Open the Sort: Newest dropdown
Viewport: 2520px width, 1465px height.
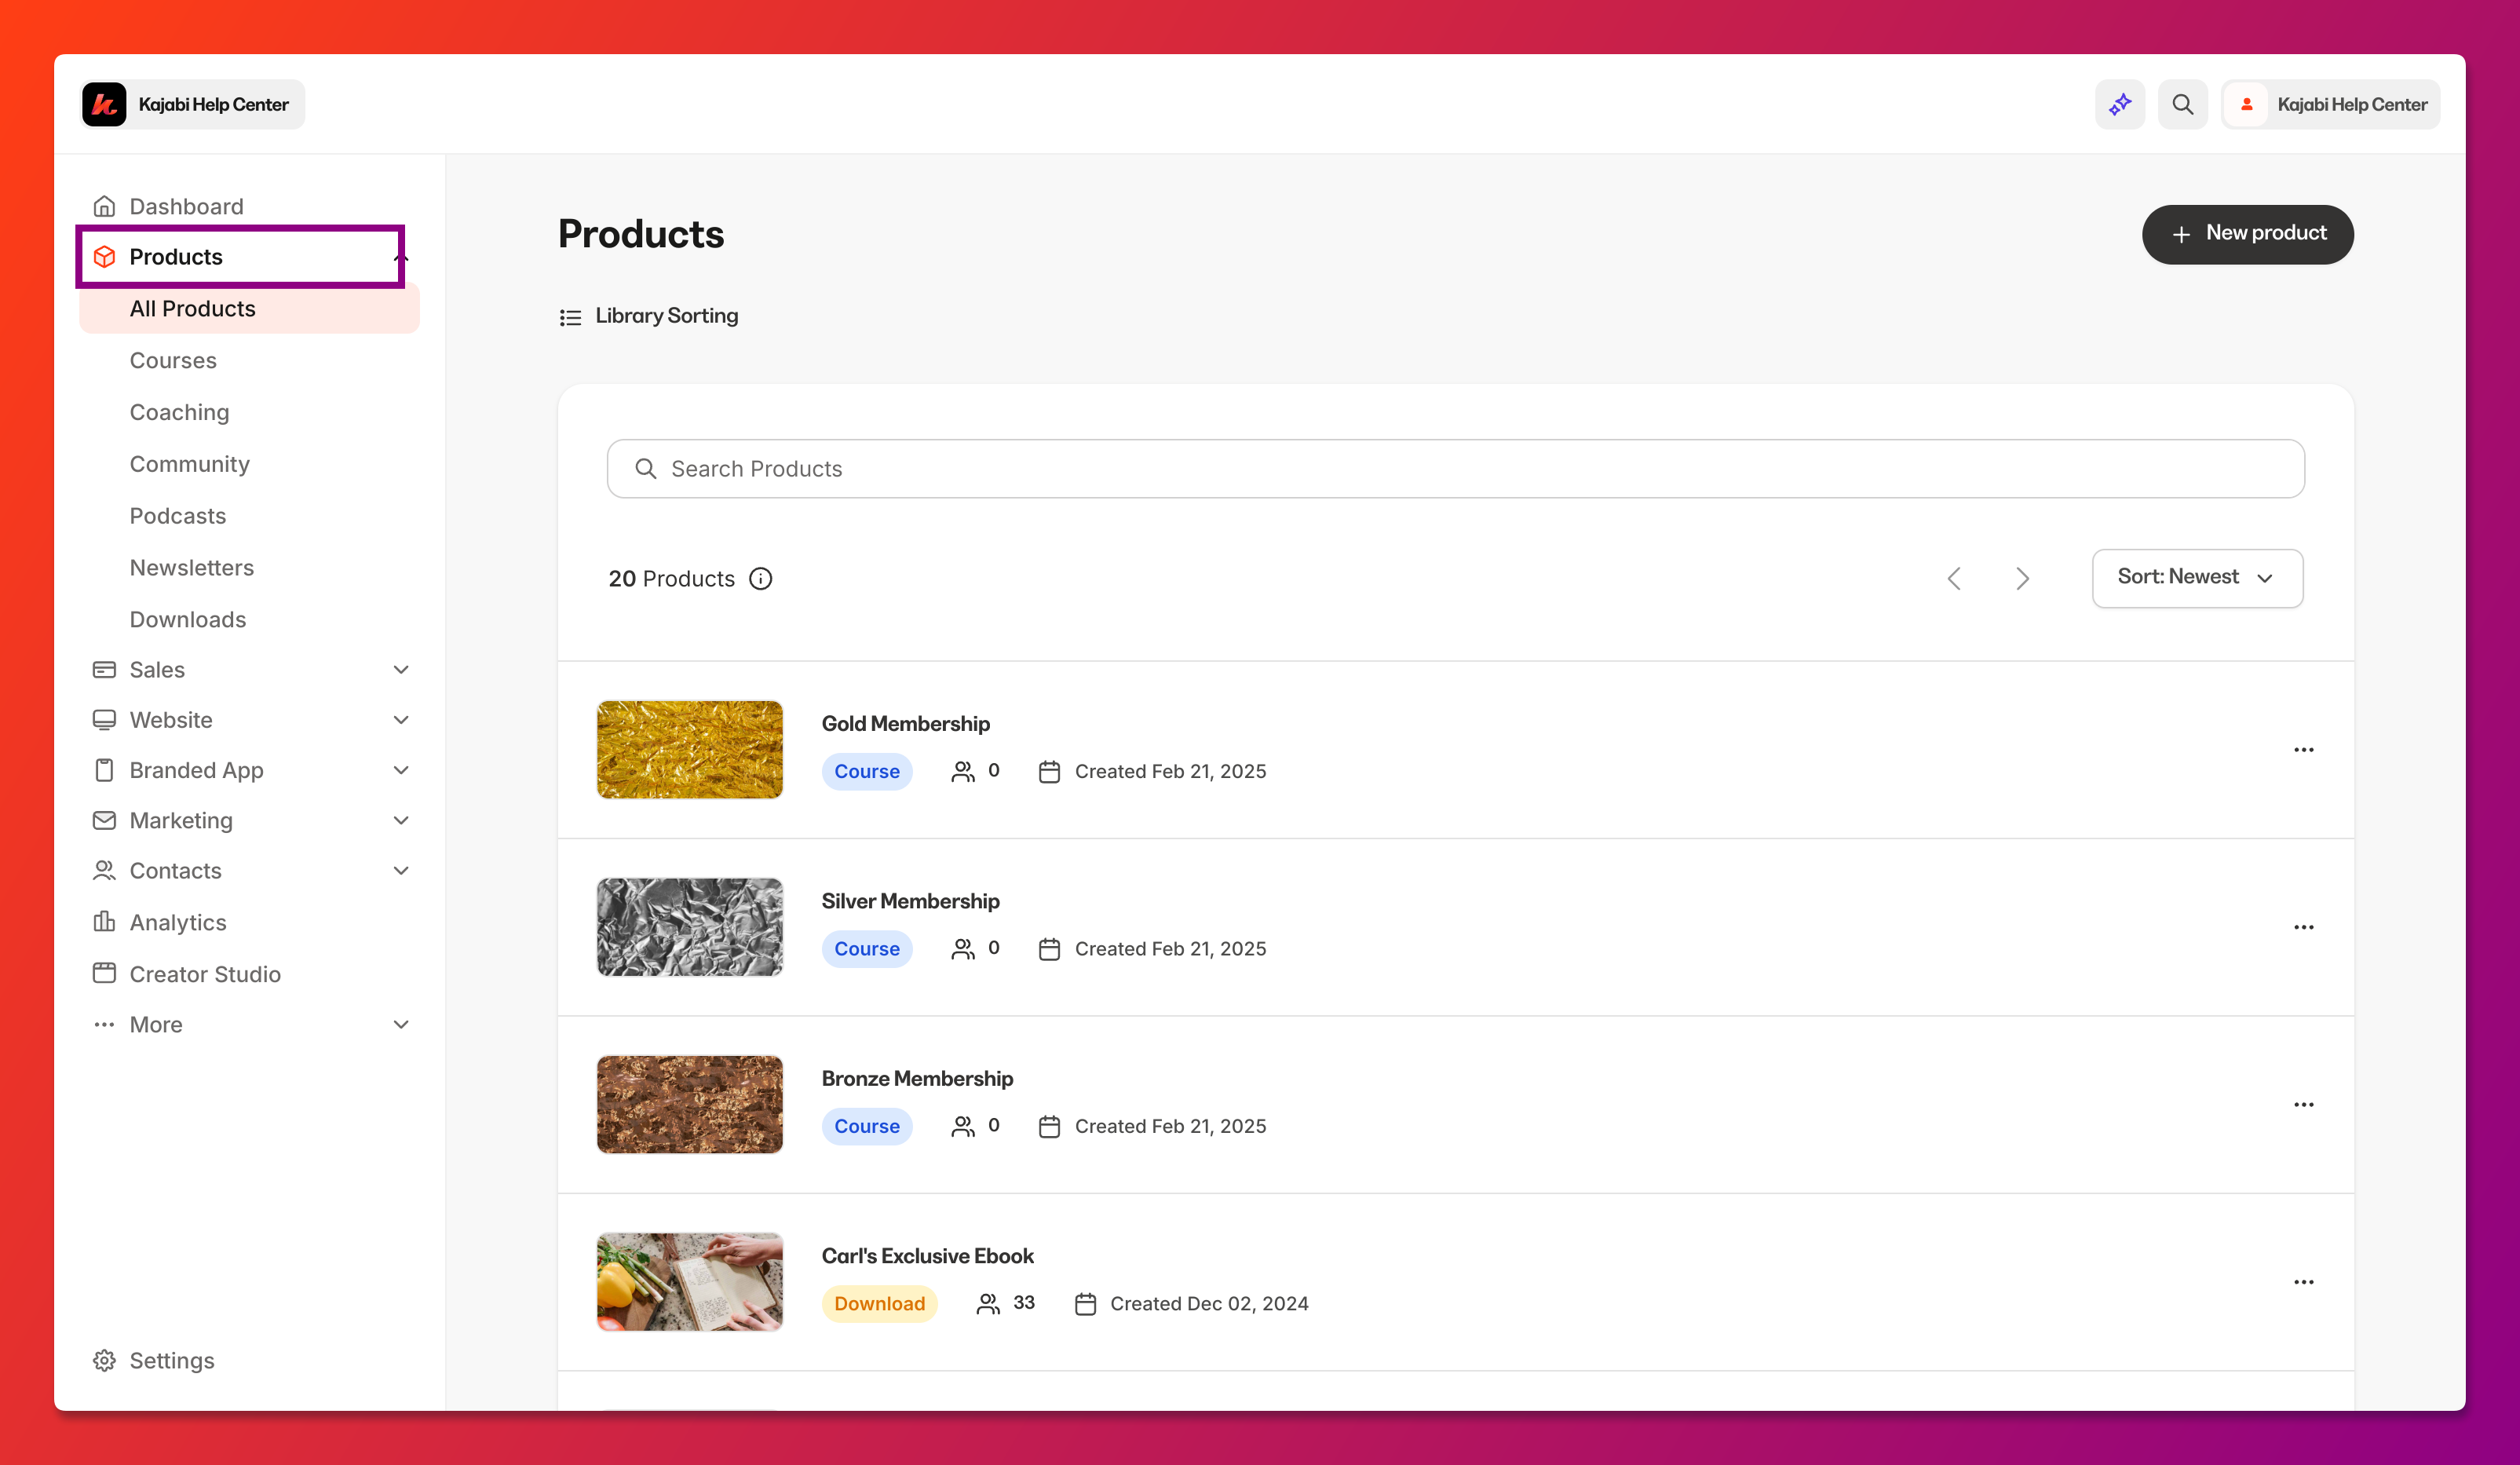pos(2197,578)
